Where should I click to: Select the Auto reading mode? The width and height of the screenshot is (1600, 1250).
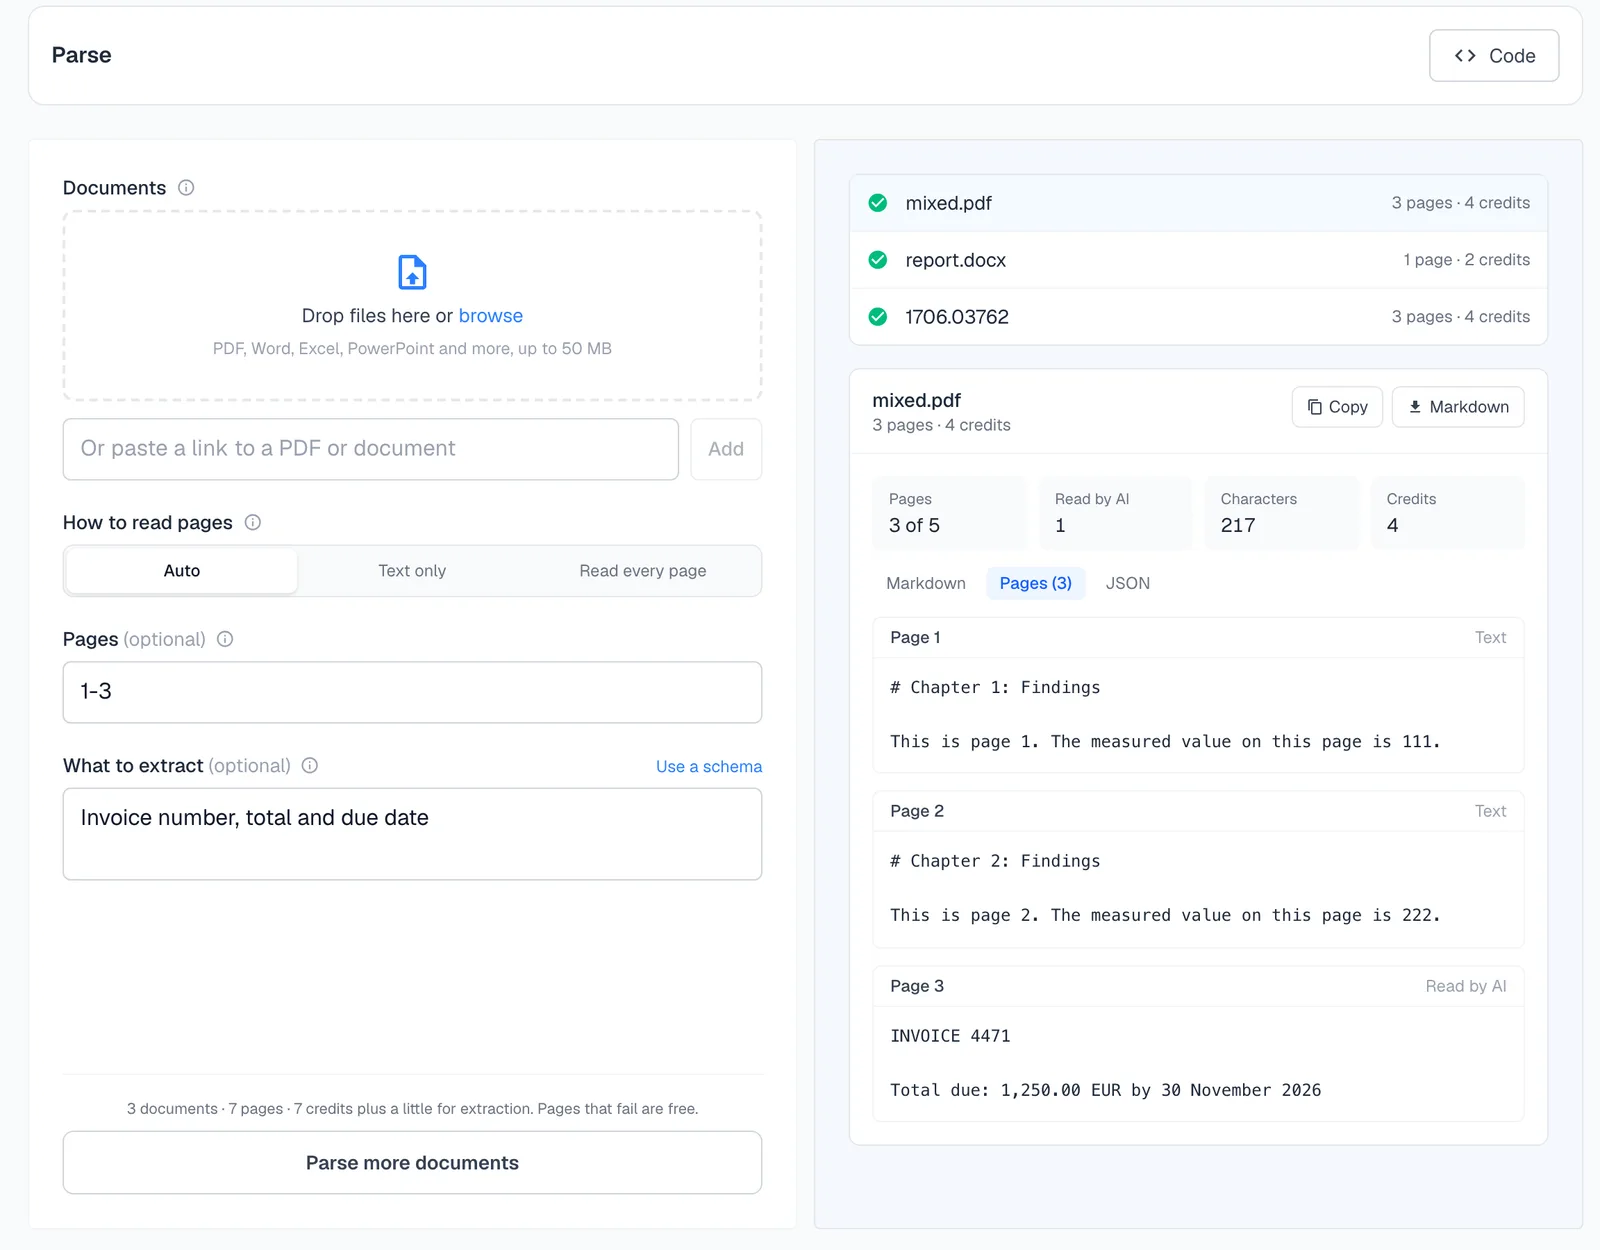[x=182, y=571]
